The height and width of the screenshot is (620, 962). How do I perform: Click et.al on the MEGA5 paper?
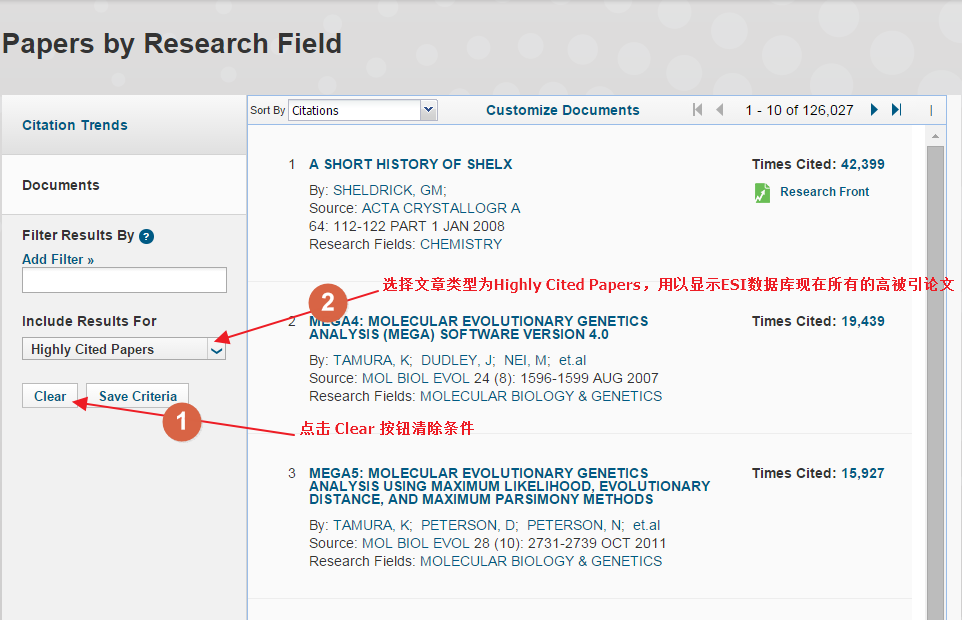pyautogui.click(x=647, y=525)
